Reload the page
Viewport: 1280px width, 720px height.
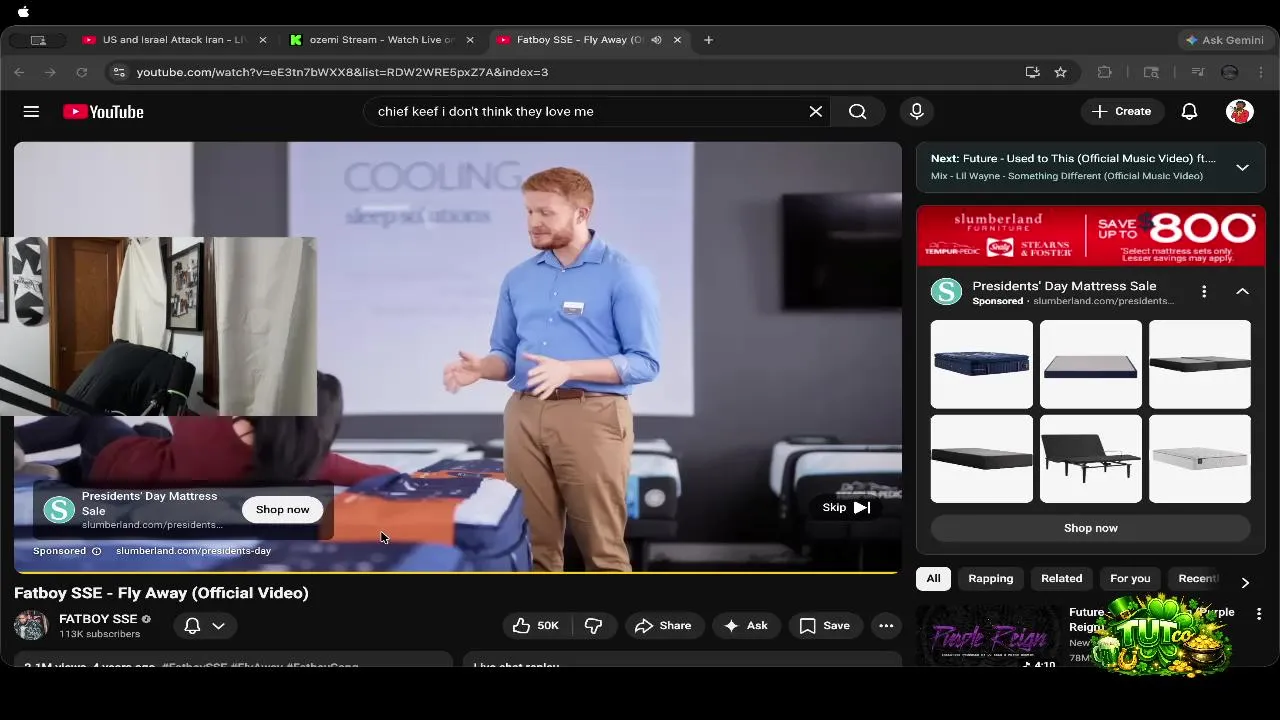[82, 72]
